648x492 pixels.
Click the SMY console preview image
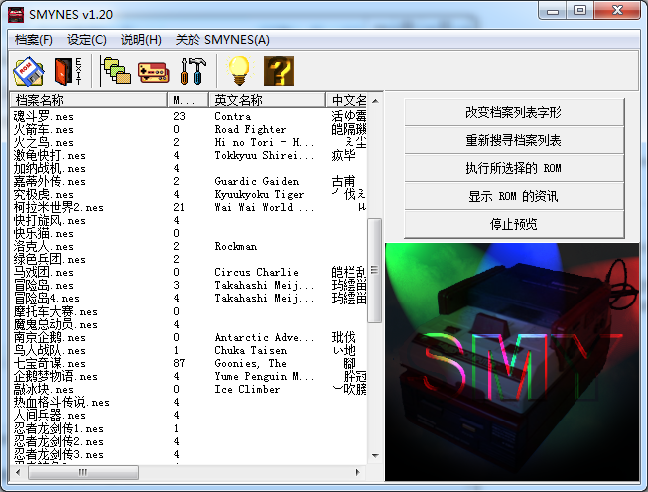pyautogui.click(x=512, y=362)
